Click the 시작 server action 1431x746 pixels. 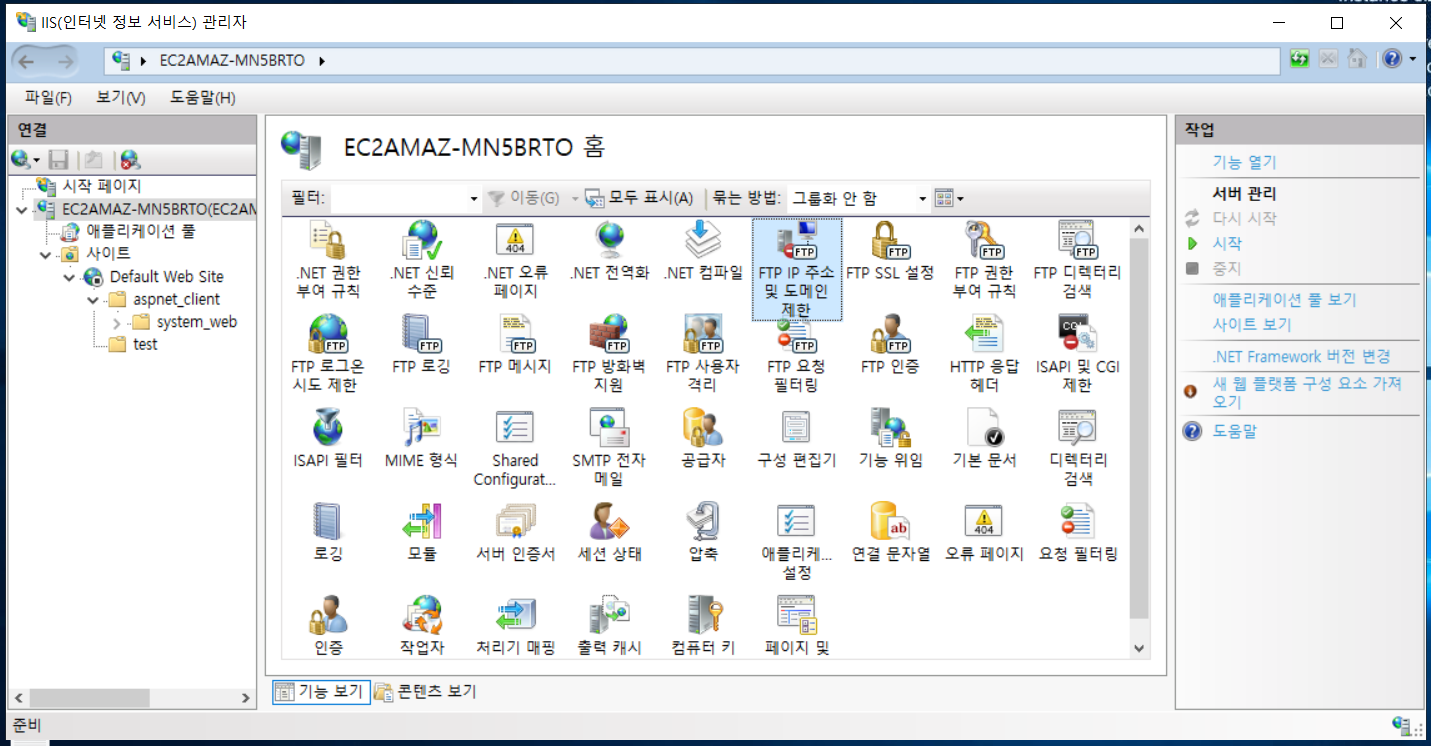click(x=1227, y=243)
